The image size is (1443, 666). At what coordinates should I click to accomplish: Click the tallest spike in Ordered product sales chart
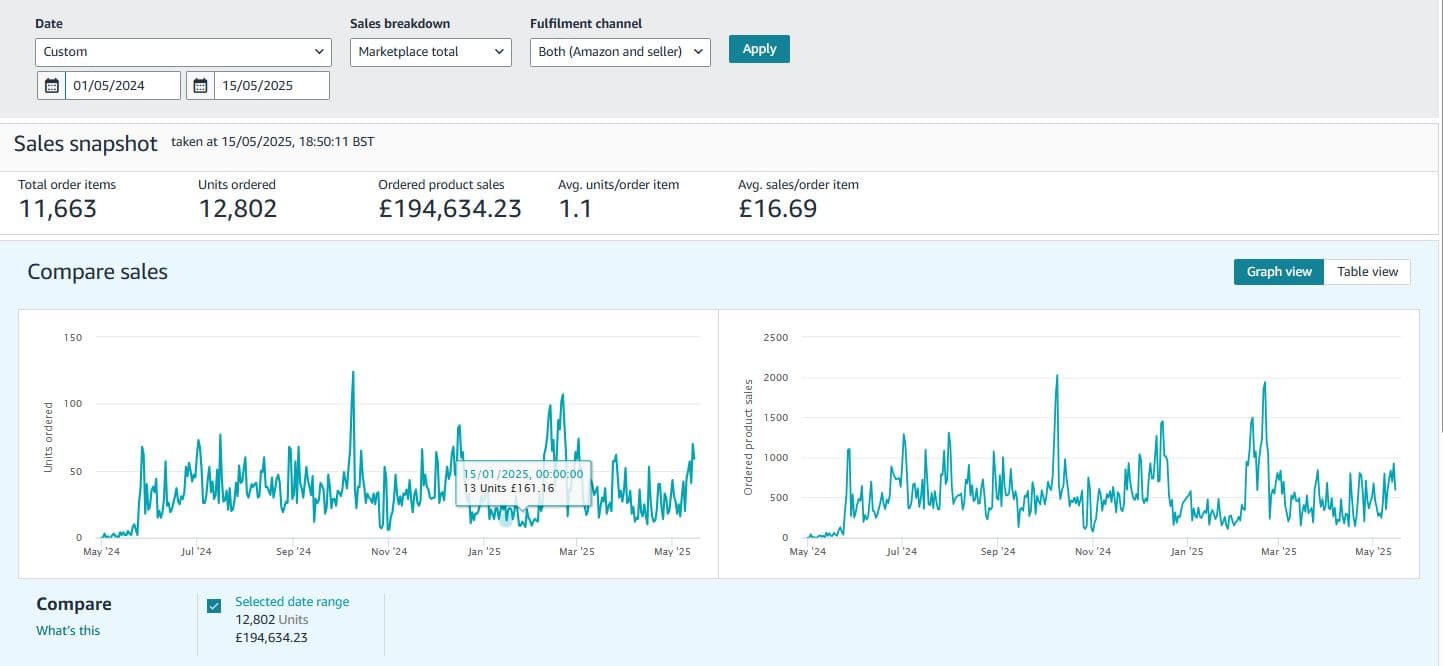[1057, 378]
